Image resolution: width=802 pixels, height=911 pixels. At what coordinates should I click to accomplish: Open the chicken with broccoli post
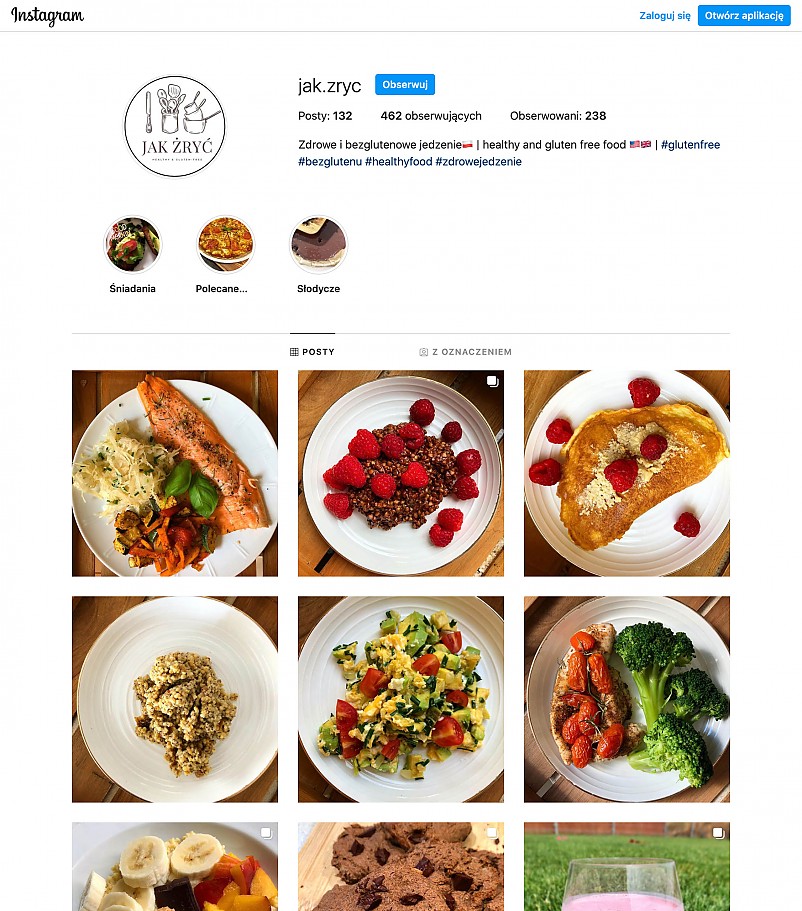coord(627,700)
